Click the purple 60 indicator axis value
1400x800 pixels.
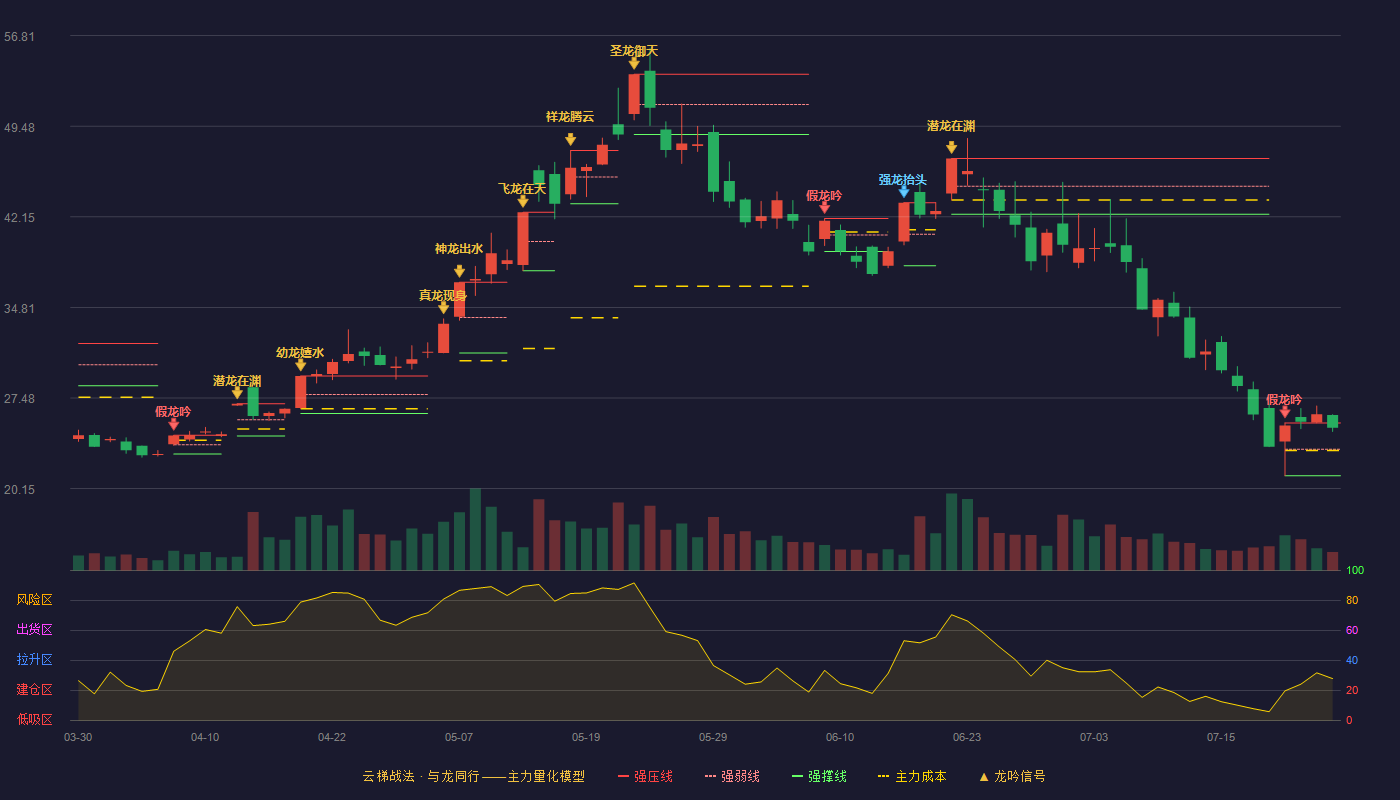tap(1352, 631)
